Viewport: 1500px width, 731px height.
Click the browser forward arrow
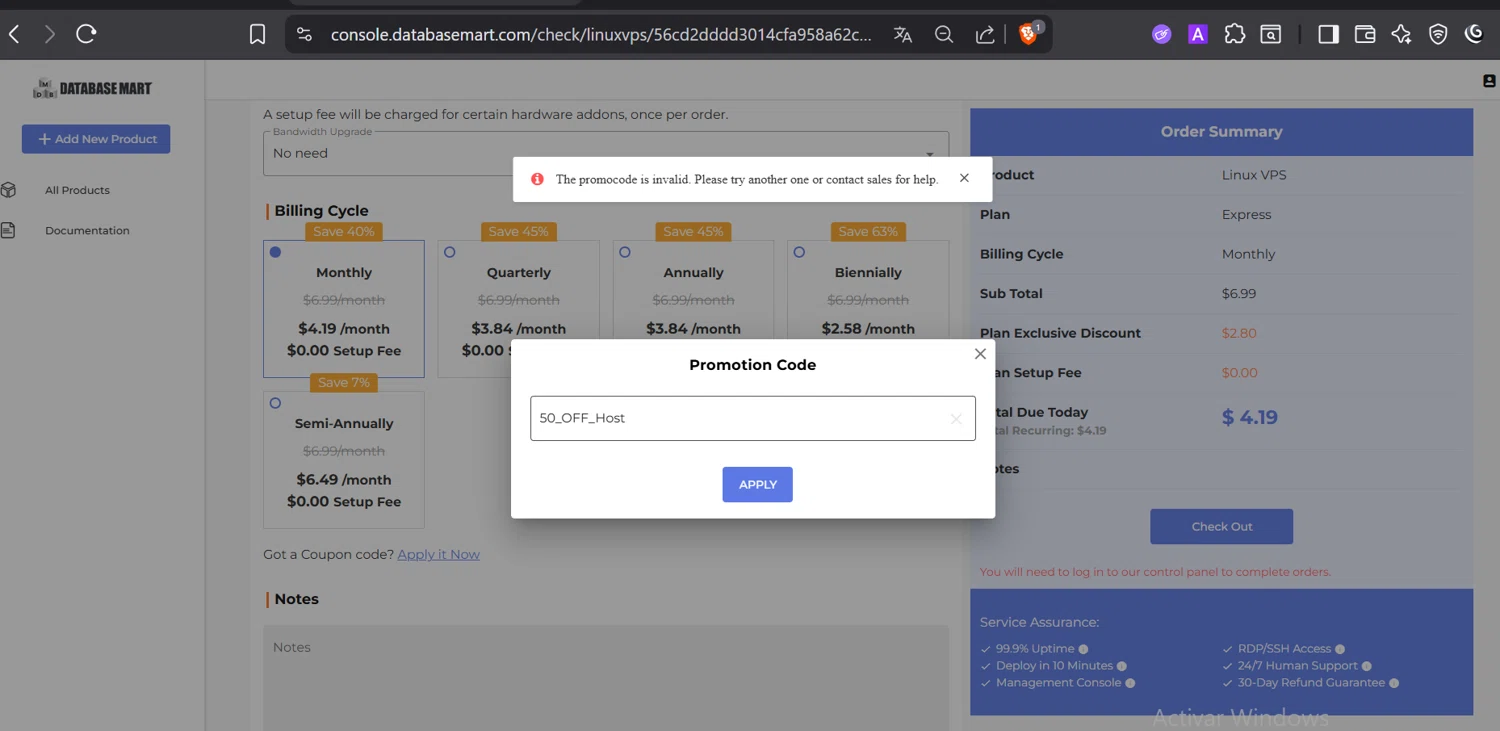point(49,34)
